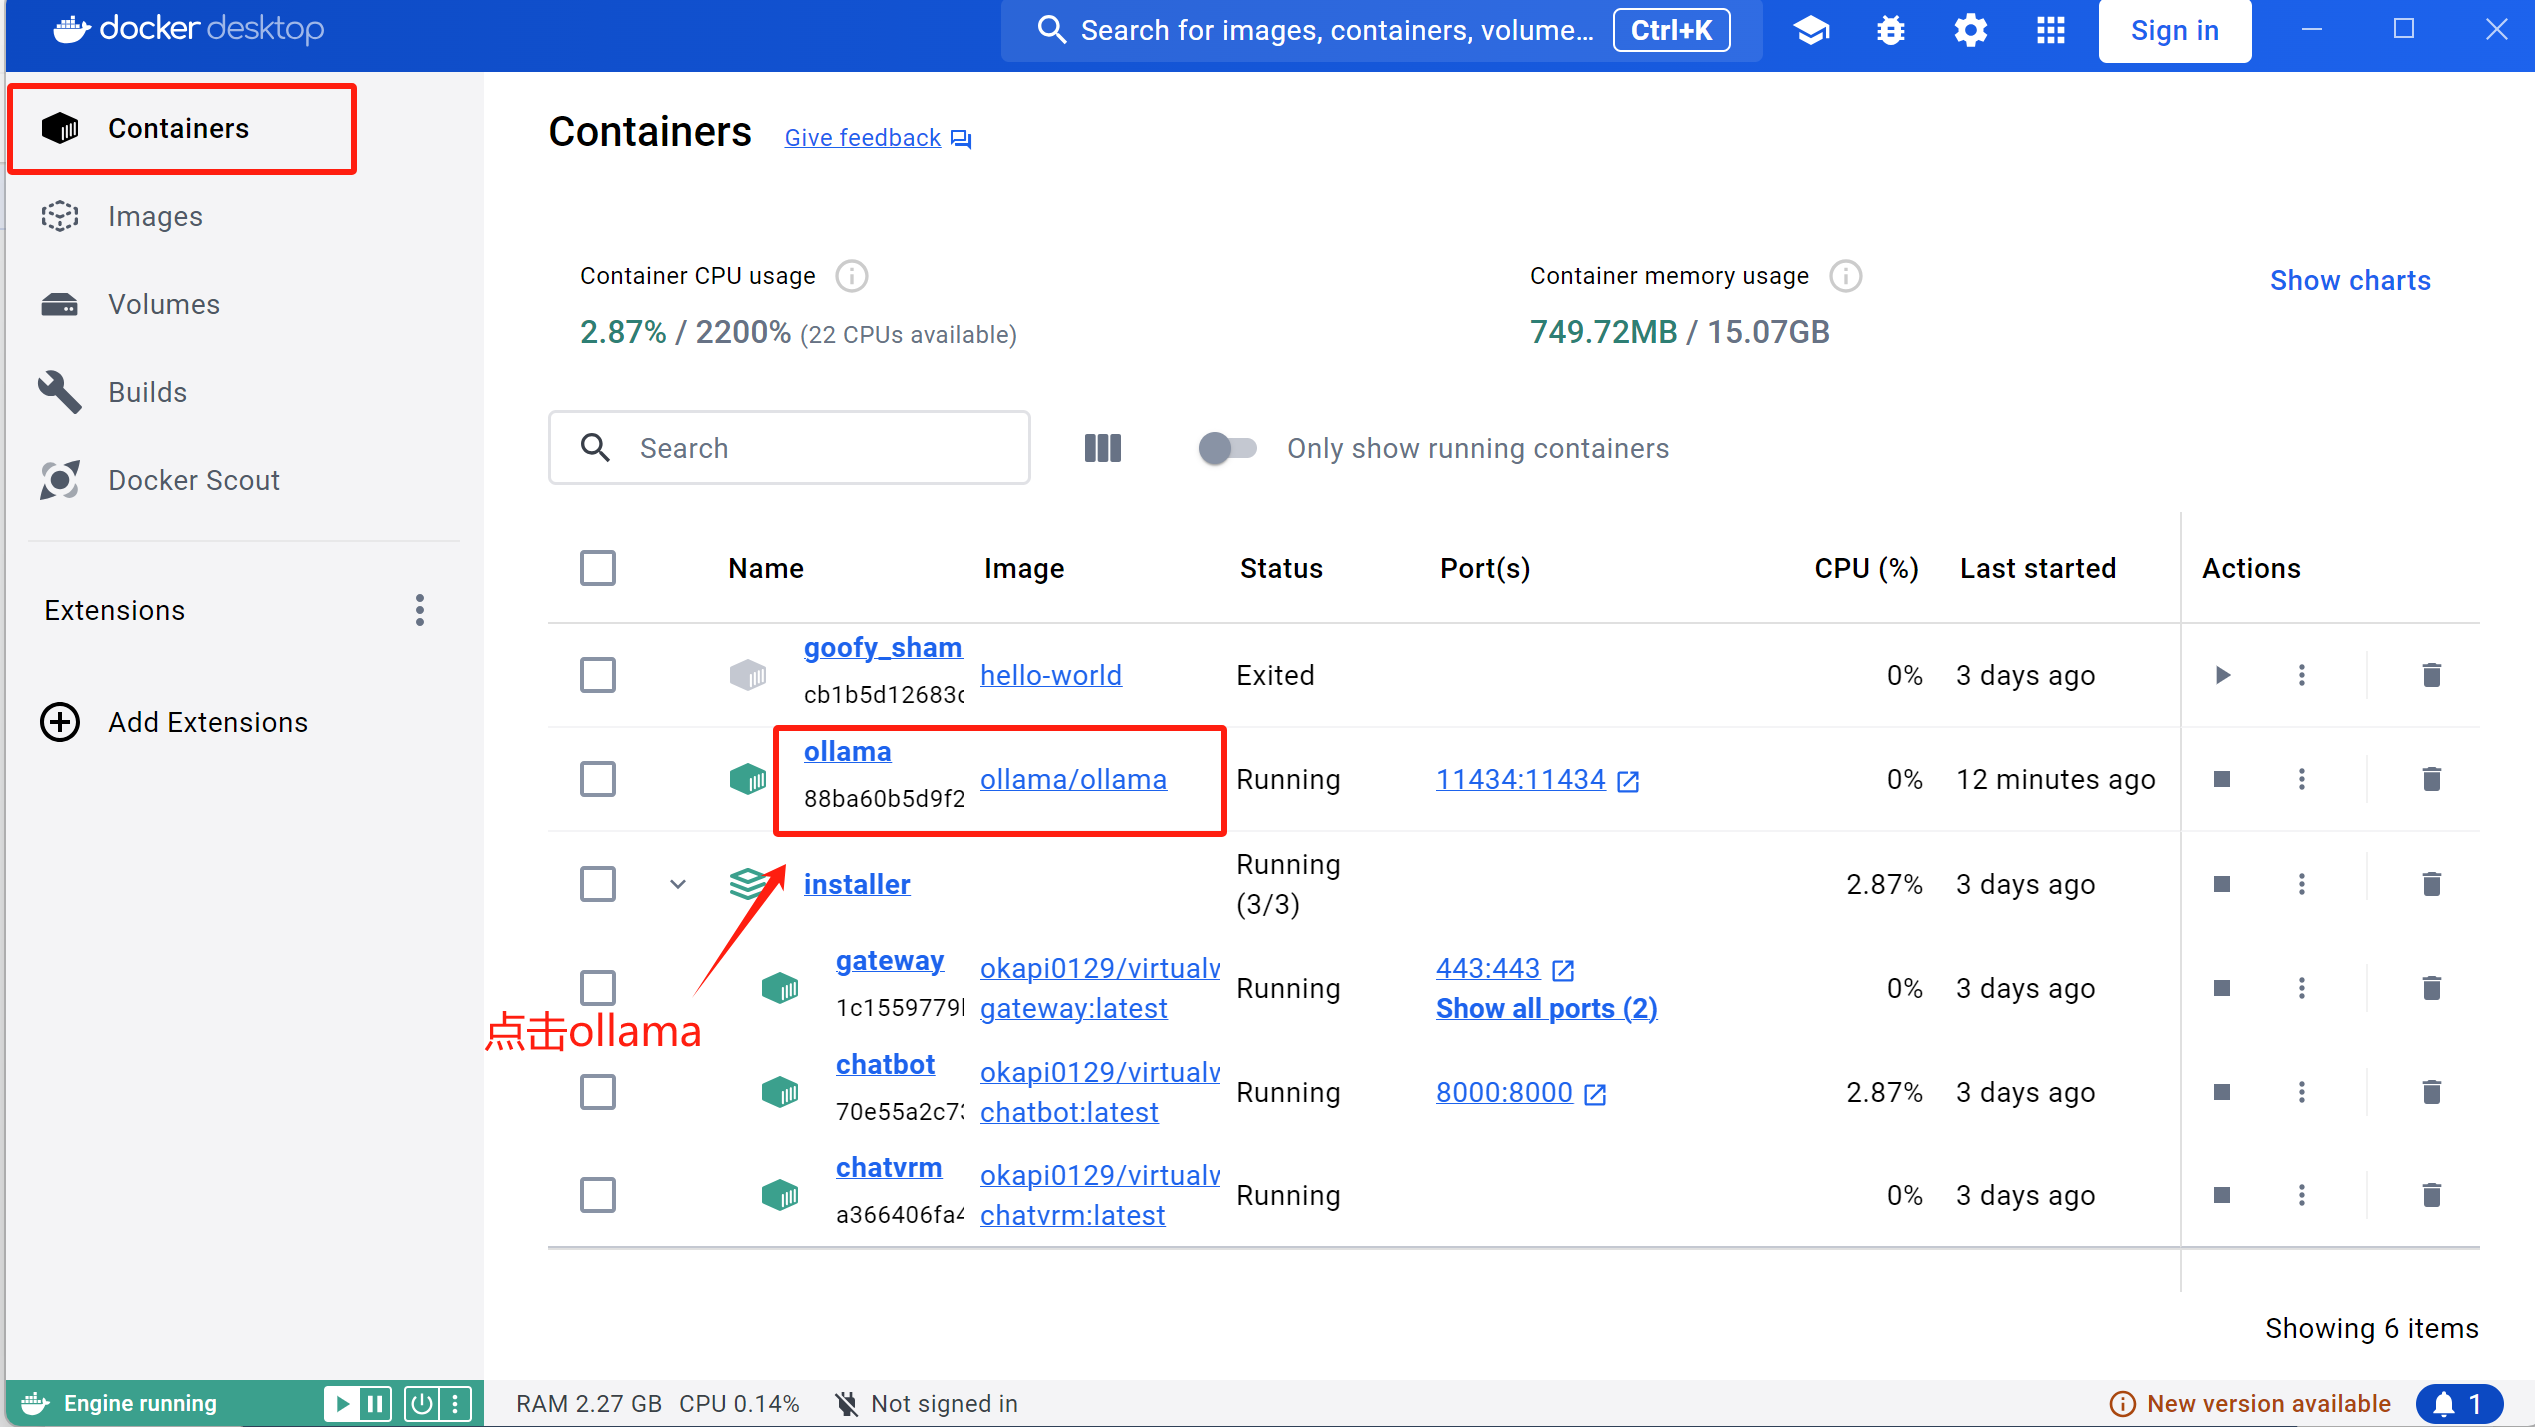
Task: Open more actions menu for chatbot
Action: [x=2302, y=1092]
